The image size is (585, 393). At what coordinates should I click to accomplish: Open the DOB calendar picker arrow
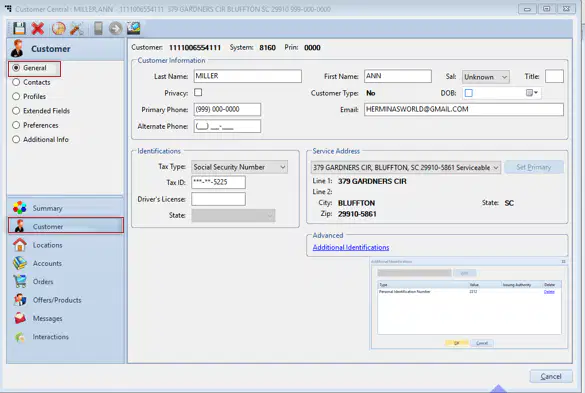point(532,93)
